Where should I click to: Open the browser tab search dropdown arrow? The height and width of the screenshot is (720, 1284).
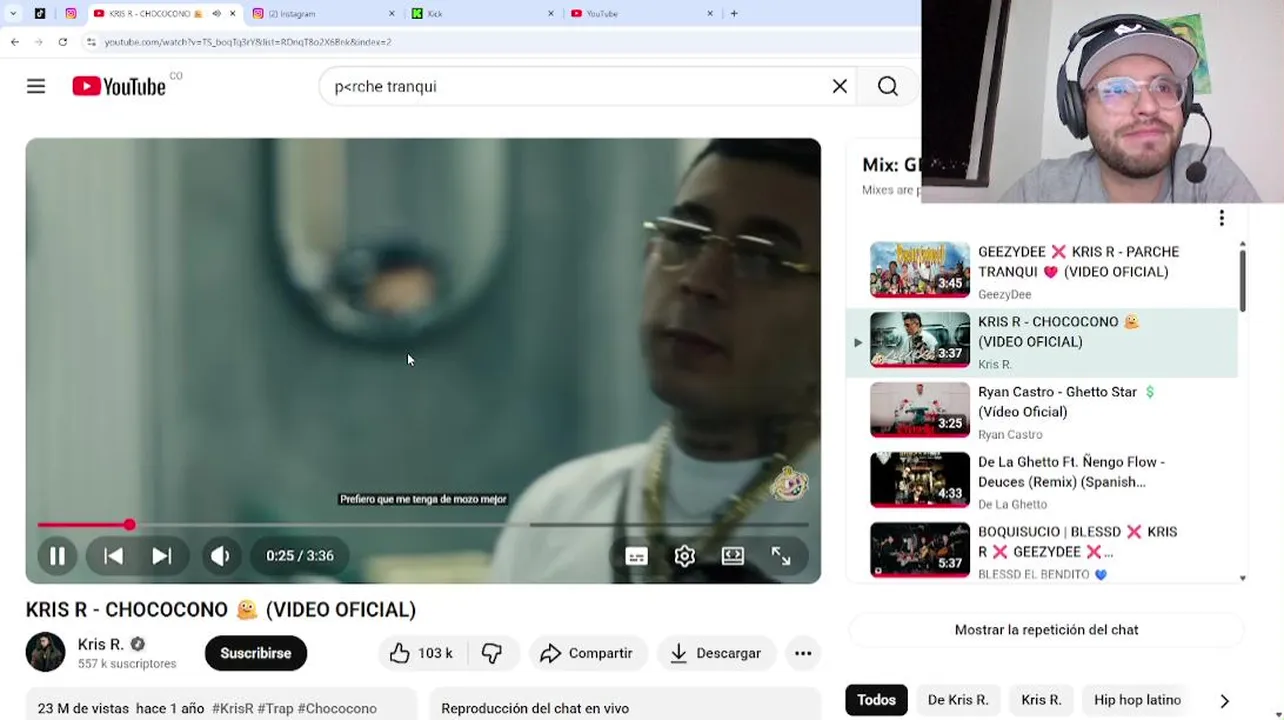[x=13, y=13]
